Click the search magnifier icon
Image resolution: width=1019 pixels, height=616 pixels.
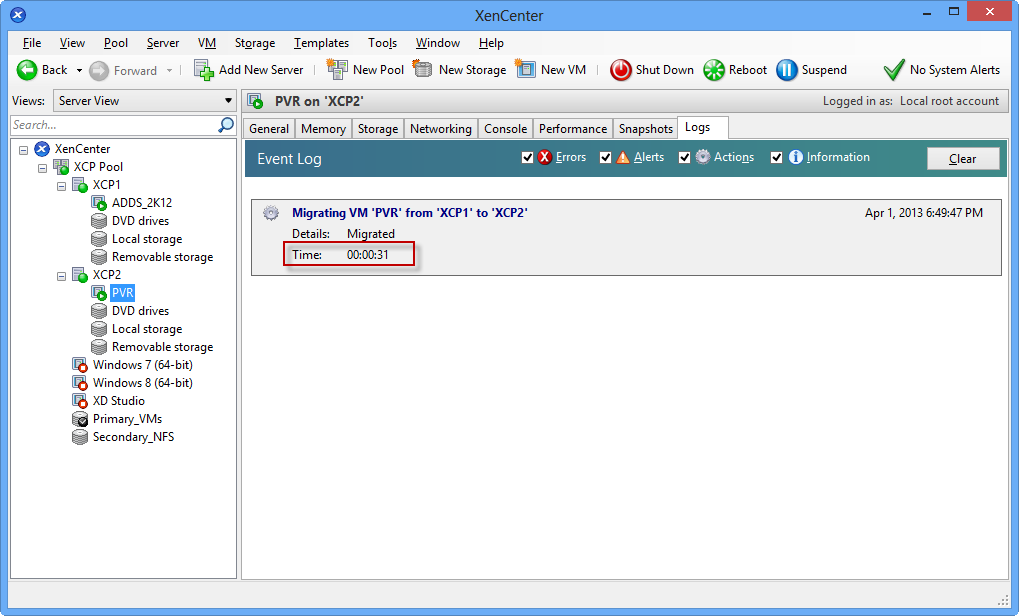tap(226, 125)
